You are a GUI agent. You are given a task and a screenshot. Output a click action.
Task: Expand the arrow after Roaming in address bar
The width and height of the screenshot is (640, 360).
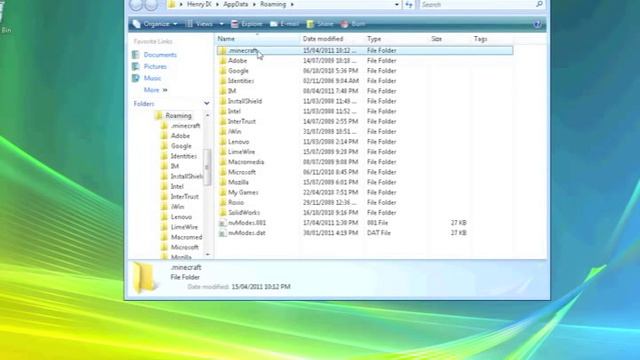tap(292, 4)
